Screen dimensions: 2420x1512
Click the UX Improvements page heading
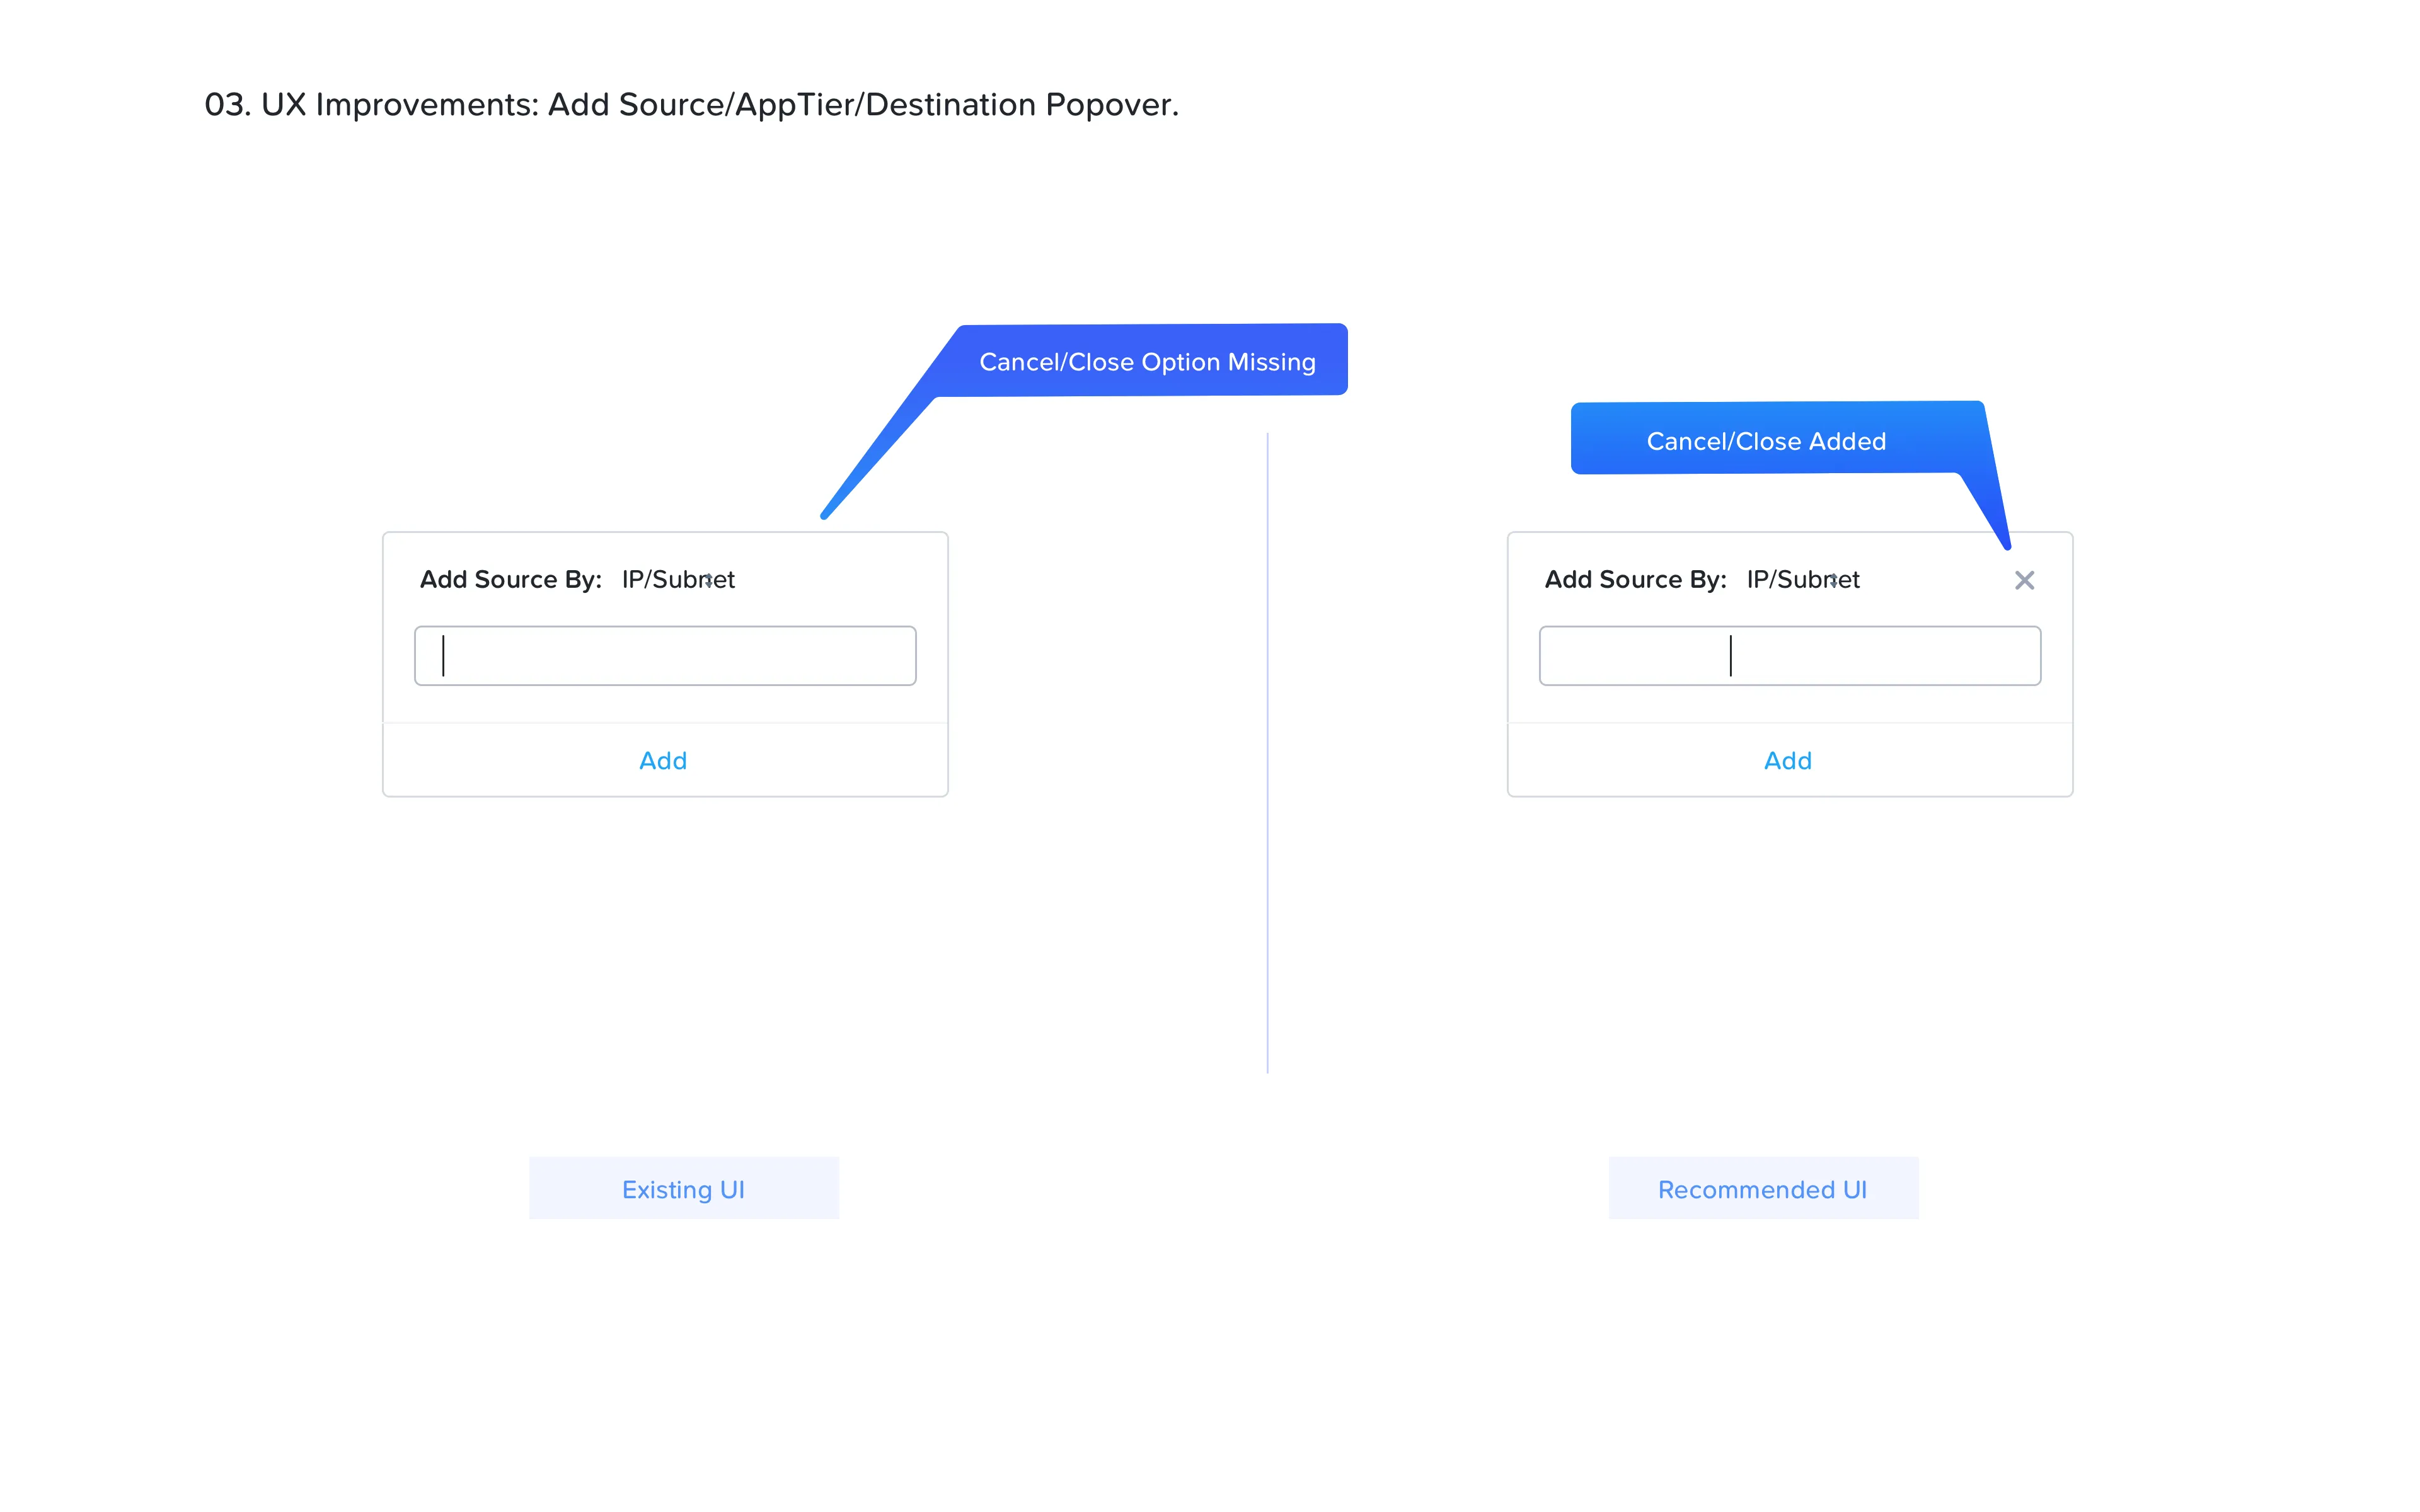[691, 105]
